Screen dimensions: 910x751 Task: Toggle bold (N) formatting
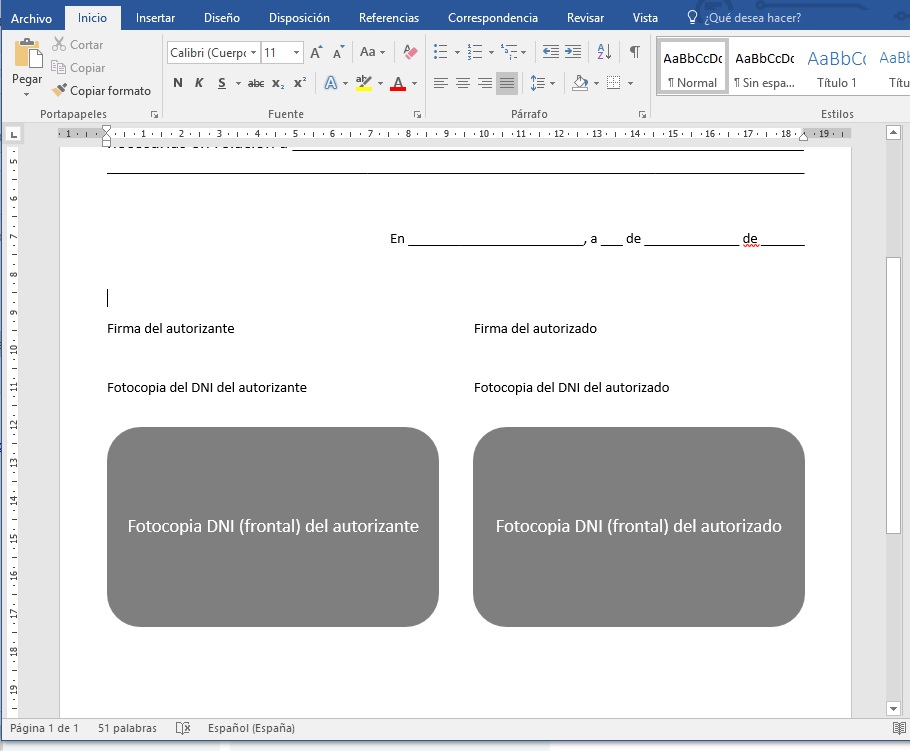(x=178, y=83)
